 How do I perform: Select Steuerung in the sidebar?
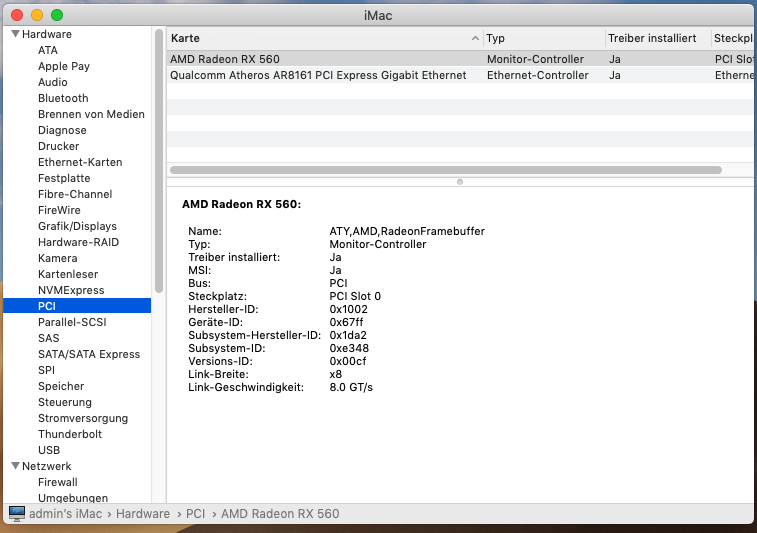(65, 402)
